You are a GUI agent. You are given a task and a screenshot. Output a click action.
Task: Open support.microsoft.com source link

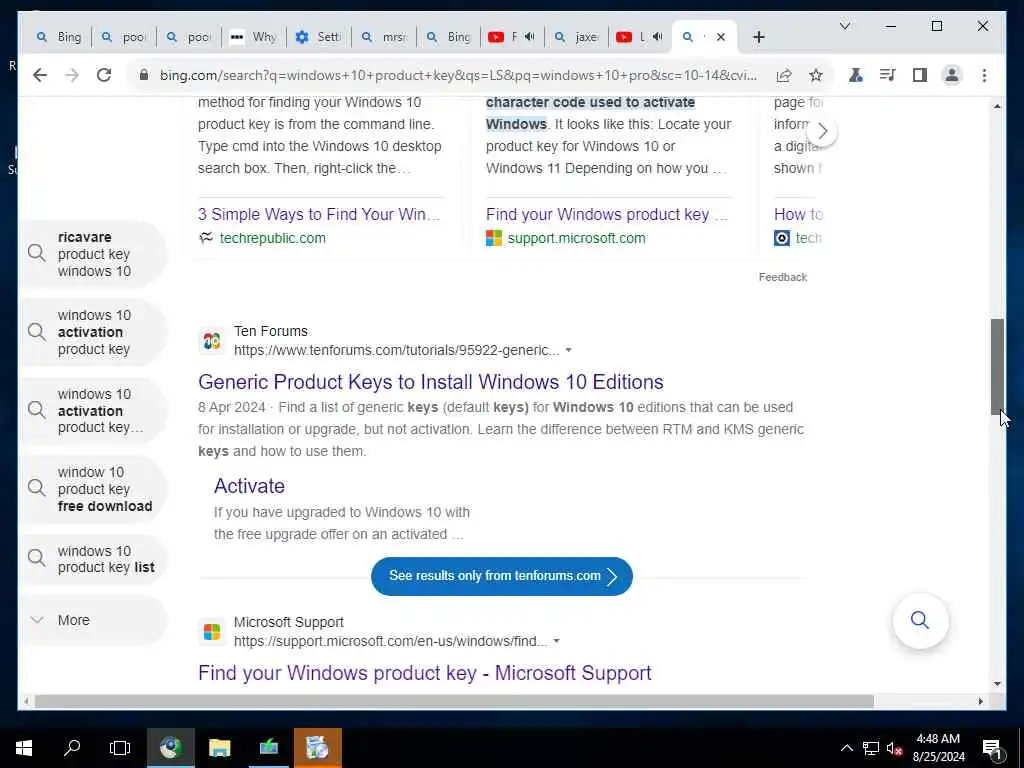tap(577, 238)
